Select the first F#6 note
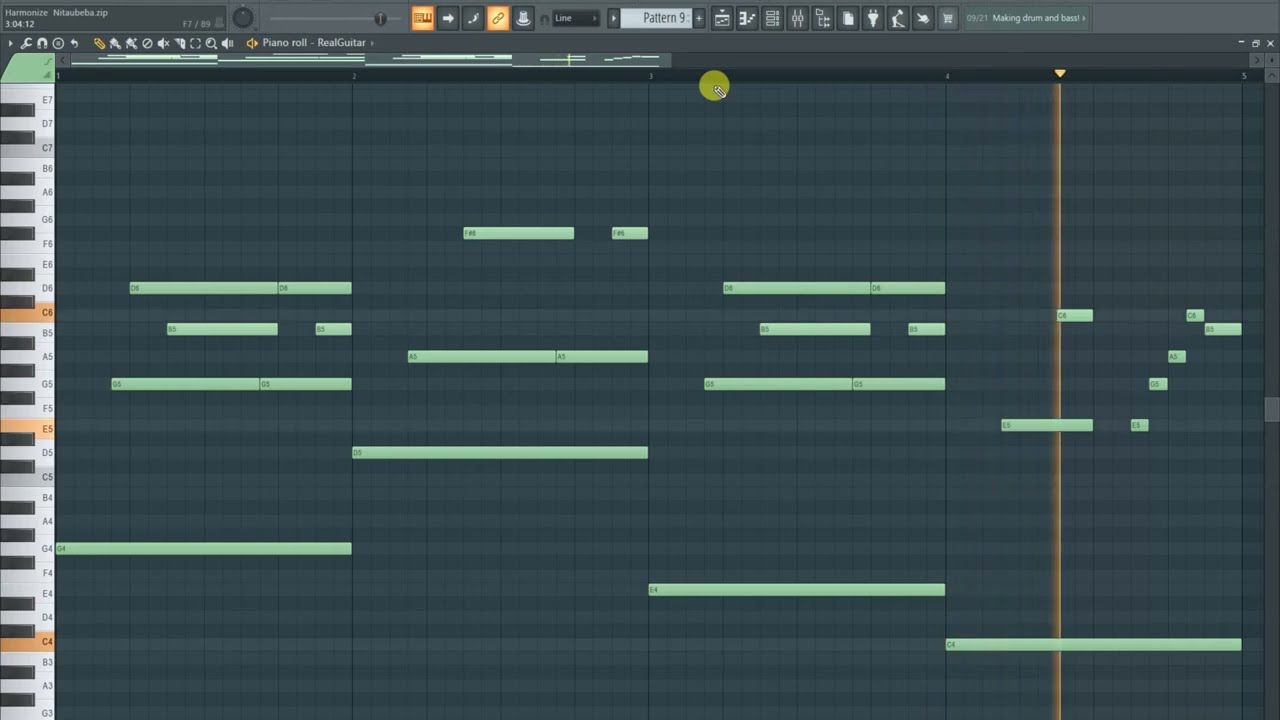Screen dimensions: 1280x720 tap(519, 233)
